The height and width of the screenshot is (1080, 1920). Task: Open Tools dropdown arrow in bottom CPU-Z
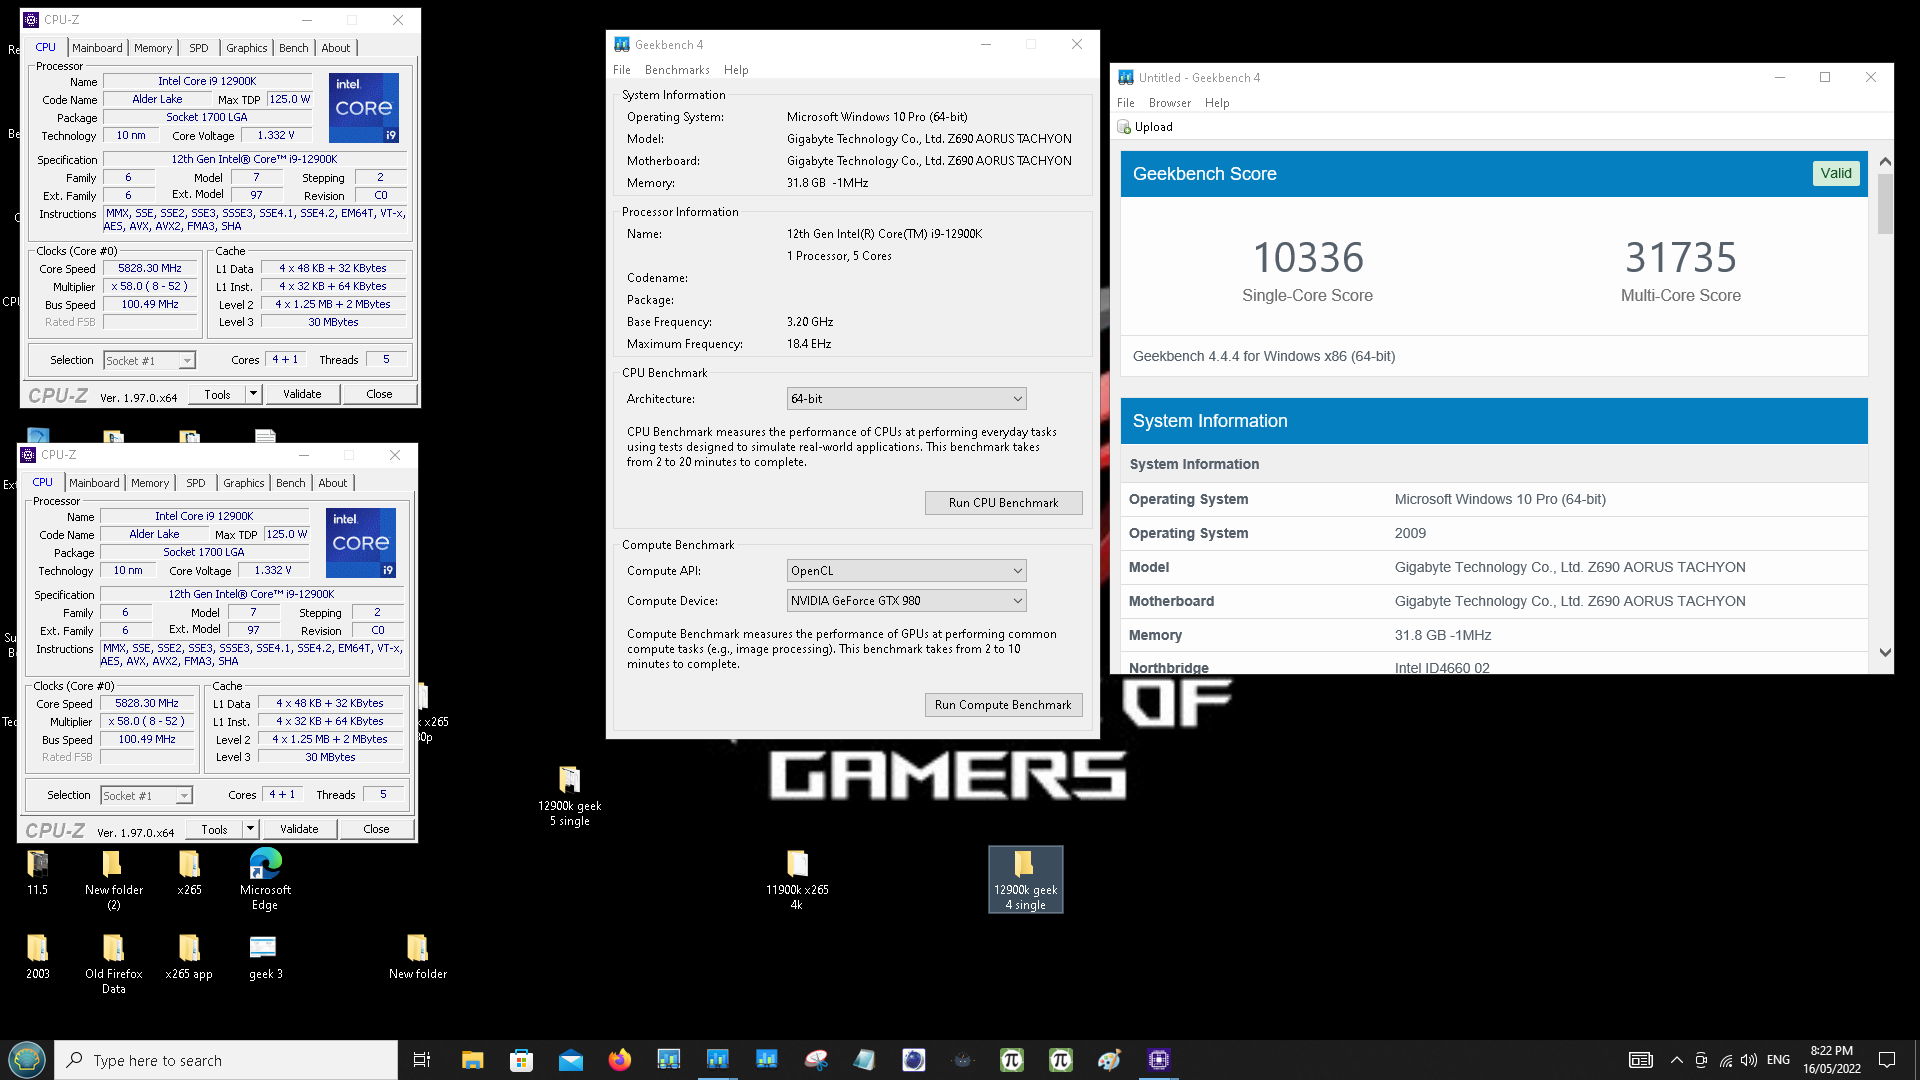250,829
